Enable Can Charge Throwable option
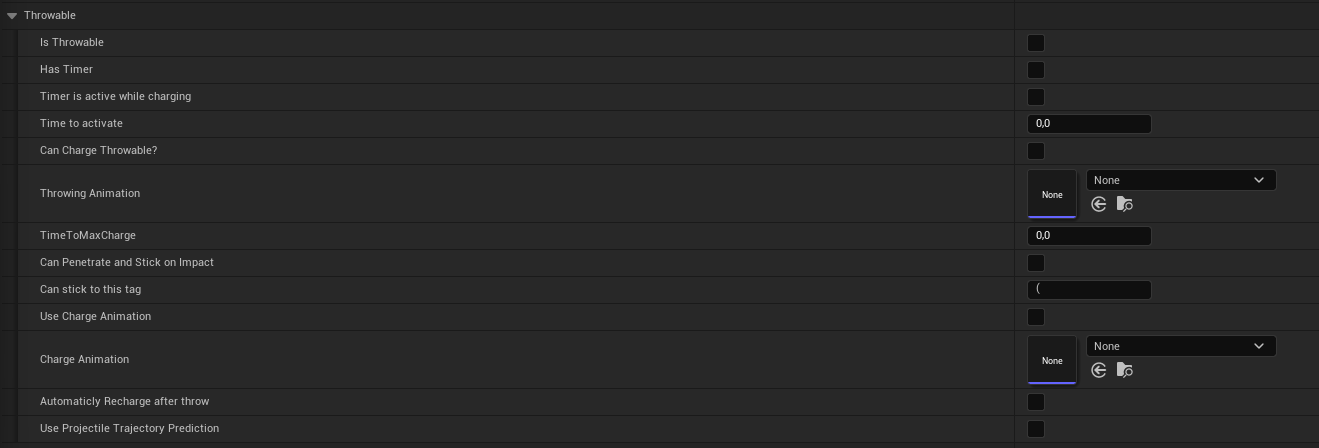1319x448 pixels. click(x=1036, y=151)
